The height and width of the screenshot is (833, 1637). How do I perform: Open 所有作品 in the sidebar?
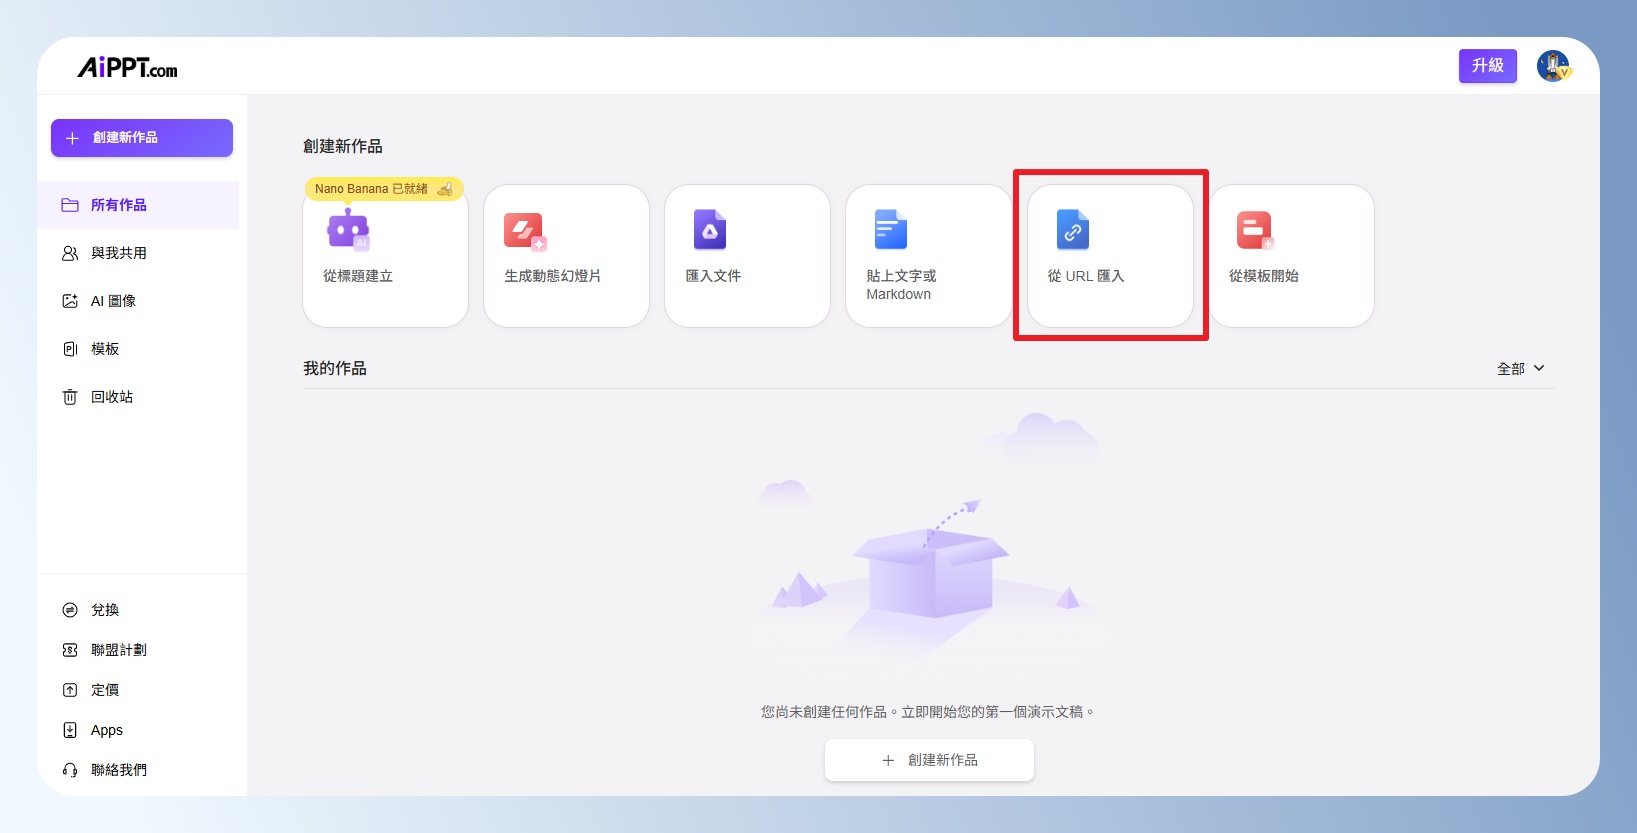point(118,205)
